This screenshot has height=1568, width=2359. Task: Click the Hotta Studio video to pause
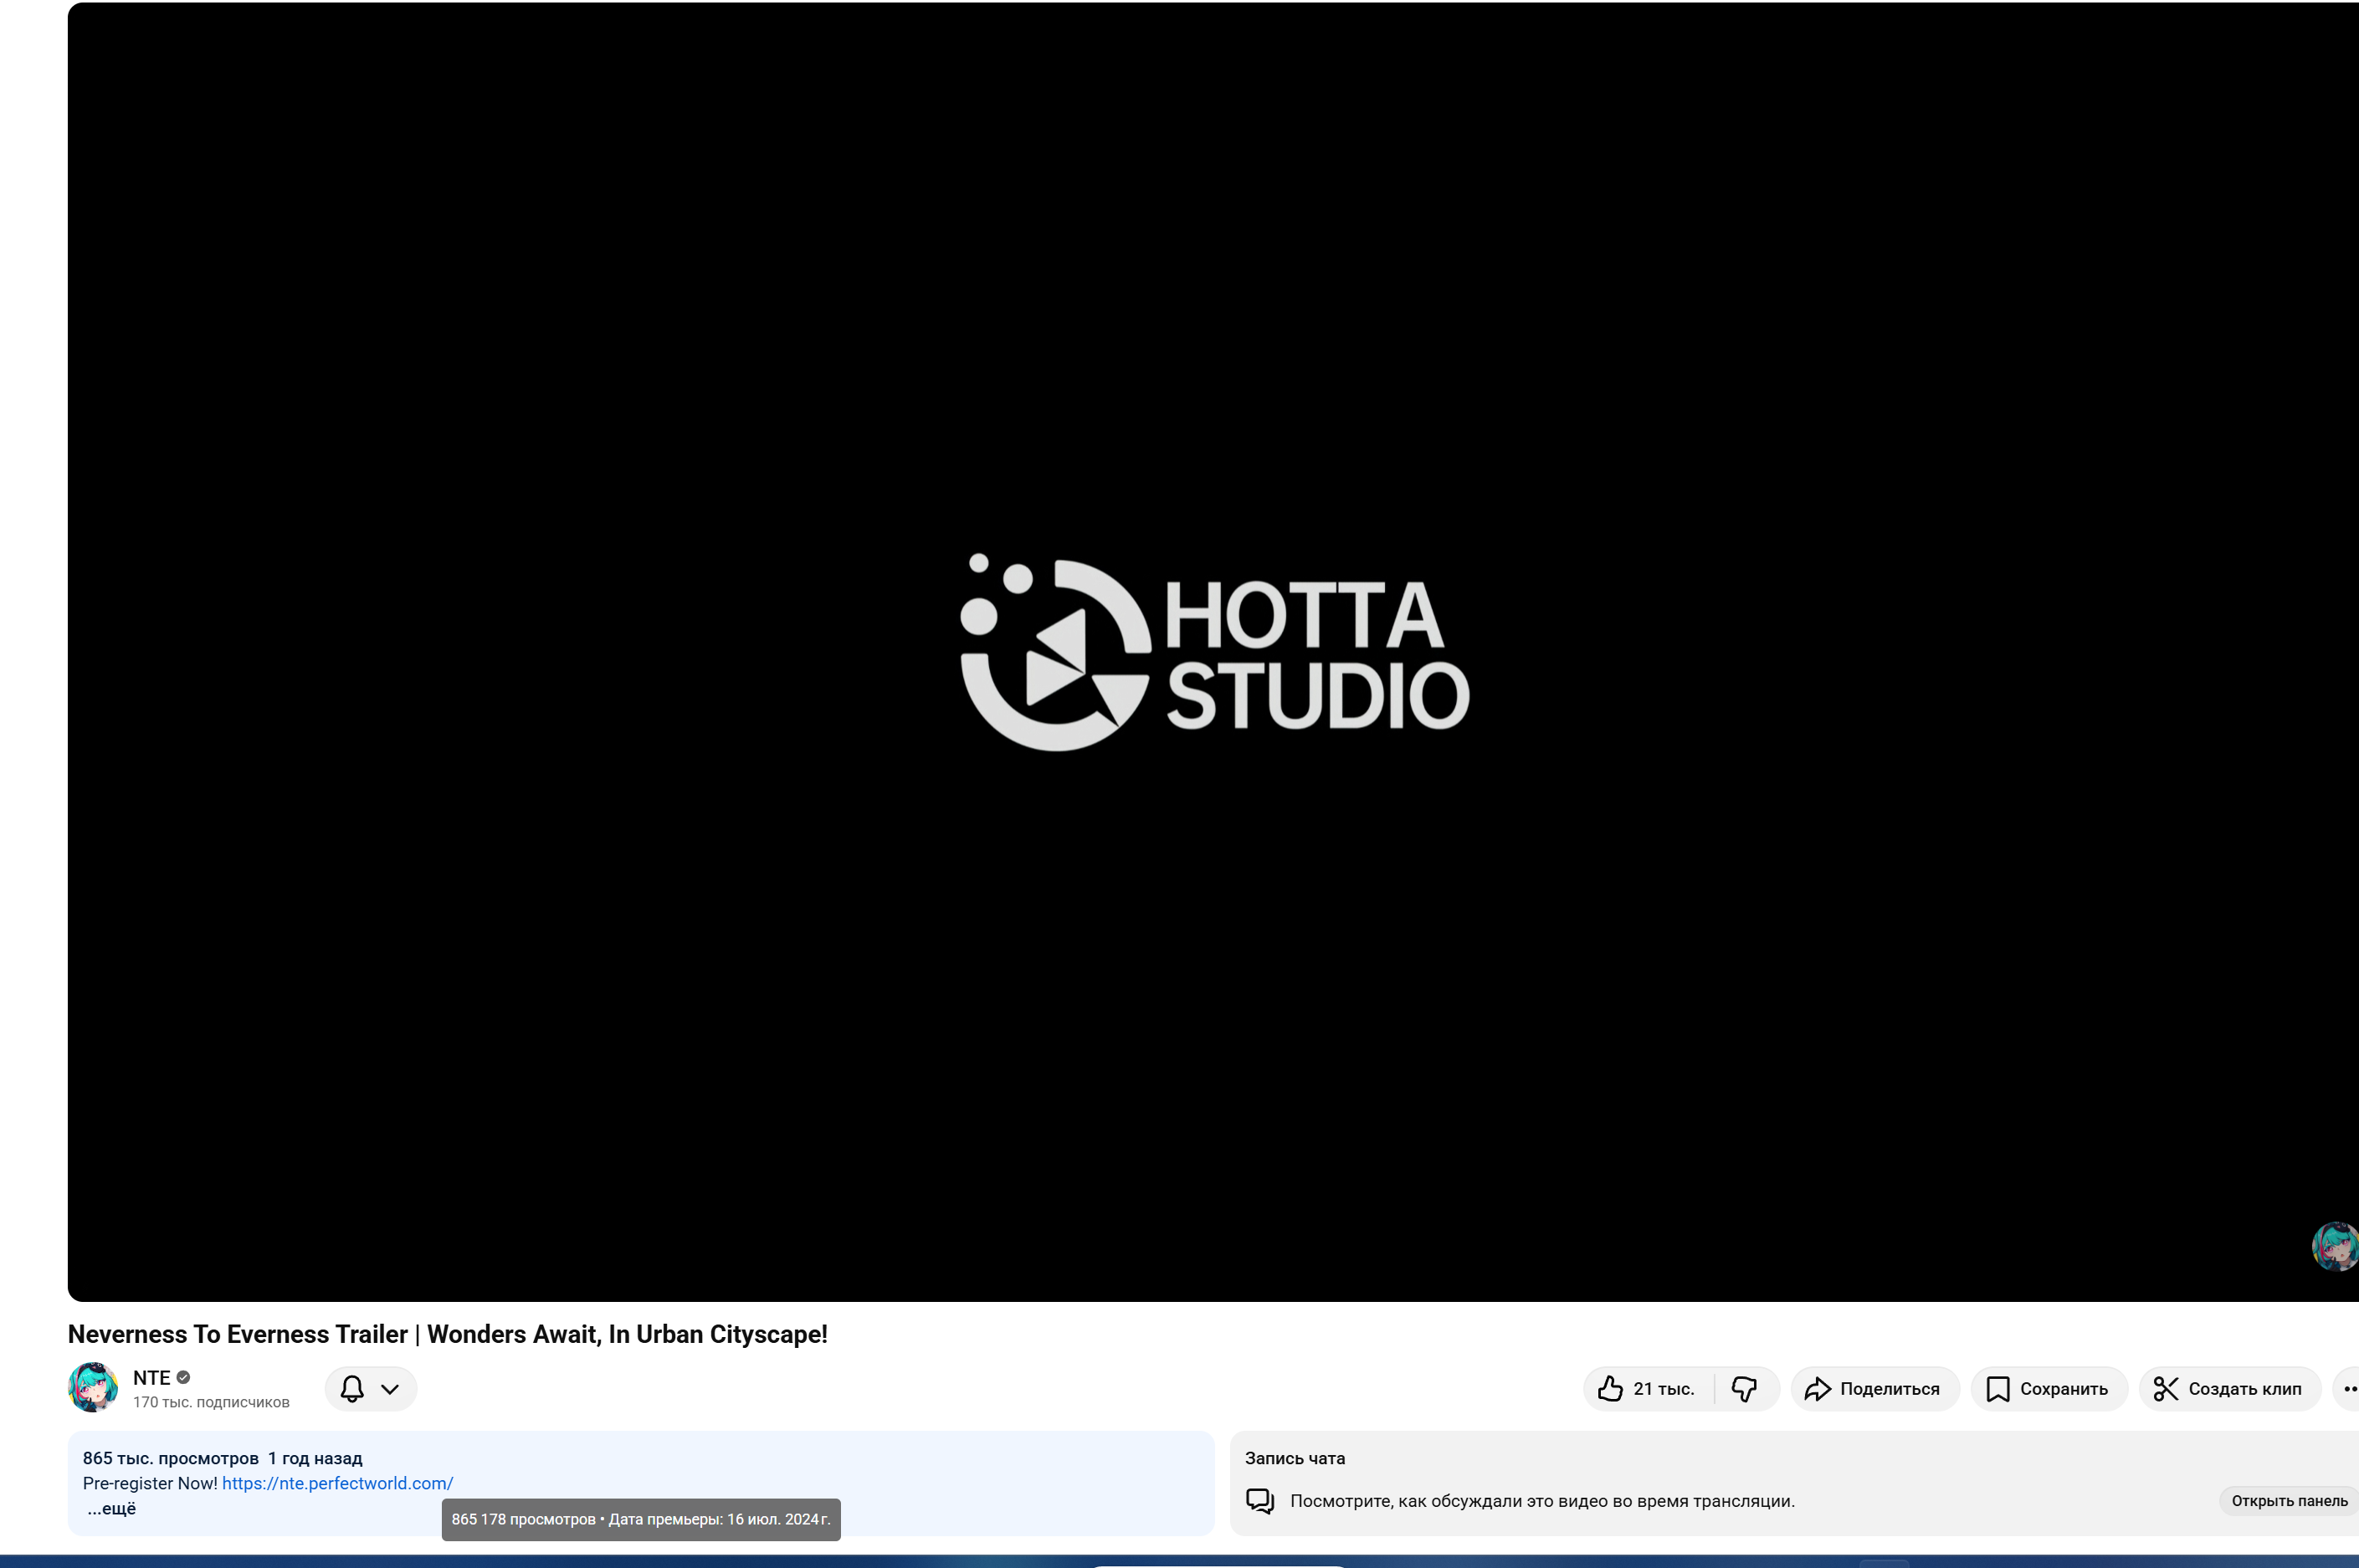pos(1213,651)
